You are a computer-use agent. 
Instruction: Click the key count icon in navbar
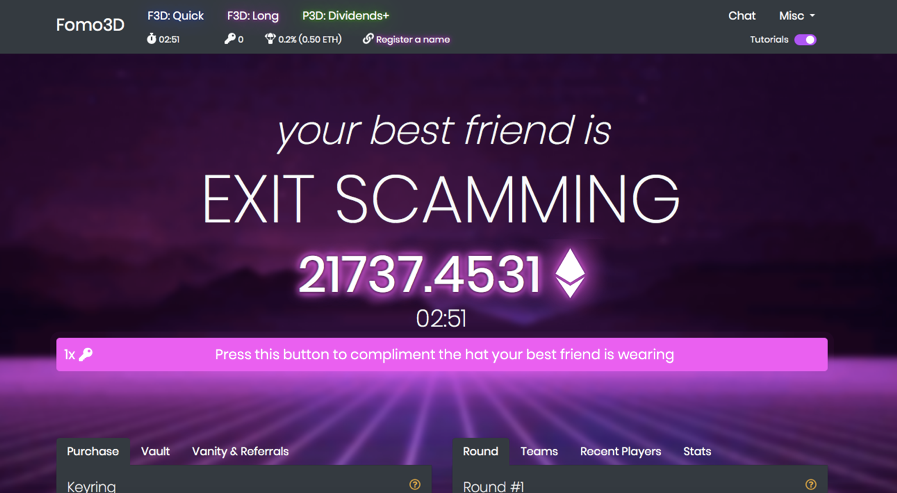229,39
